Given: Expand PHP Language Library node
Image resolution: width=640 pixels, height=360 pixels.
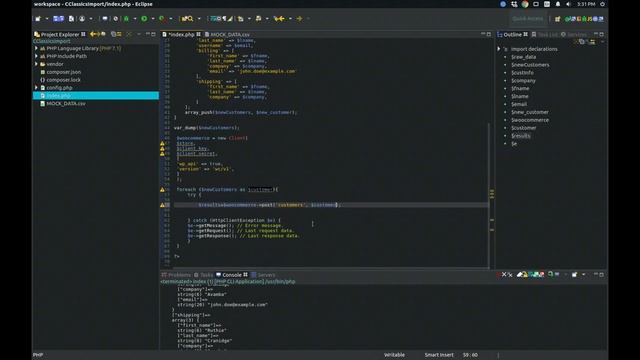Looking at the screenshot, I should (x=36, y=48).
